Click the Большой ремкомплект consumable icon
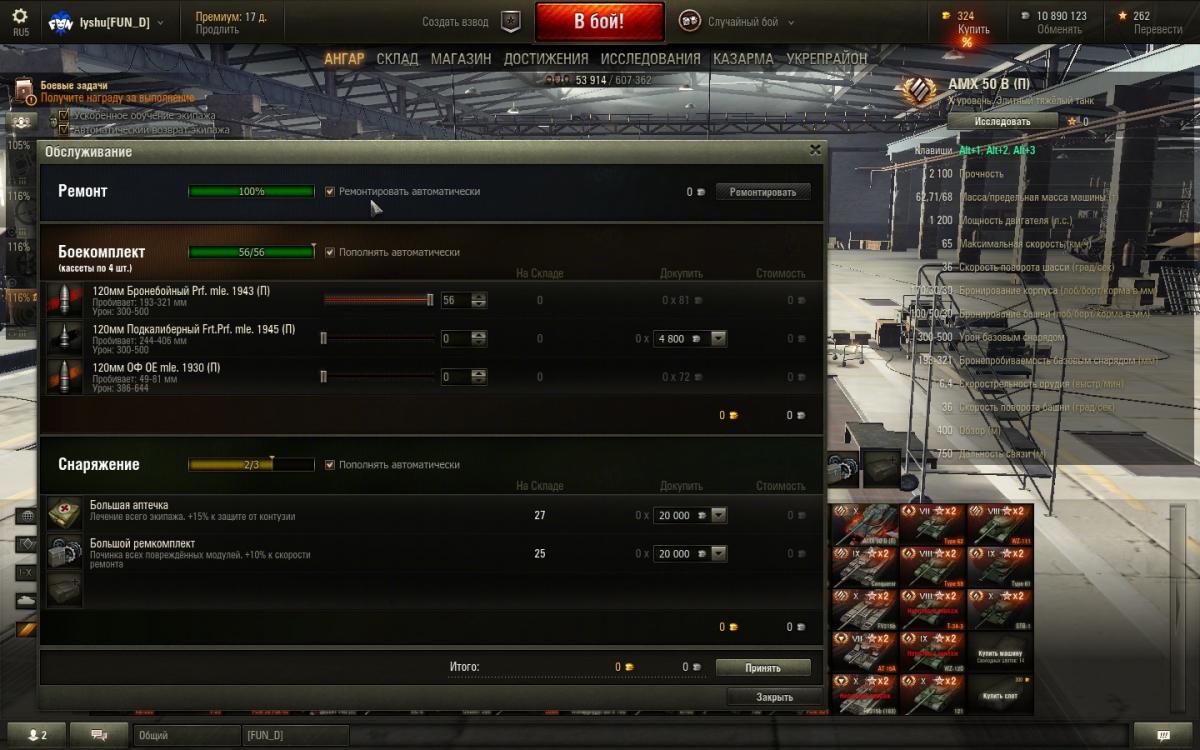 tap(64, 552)
